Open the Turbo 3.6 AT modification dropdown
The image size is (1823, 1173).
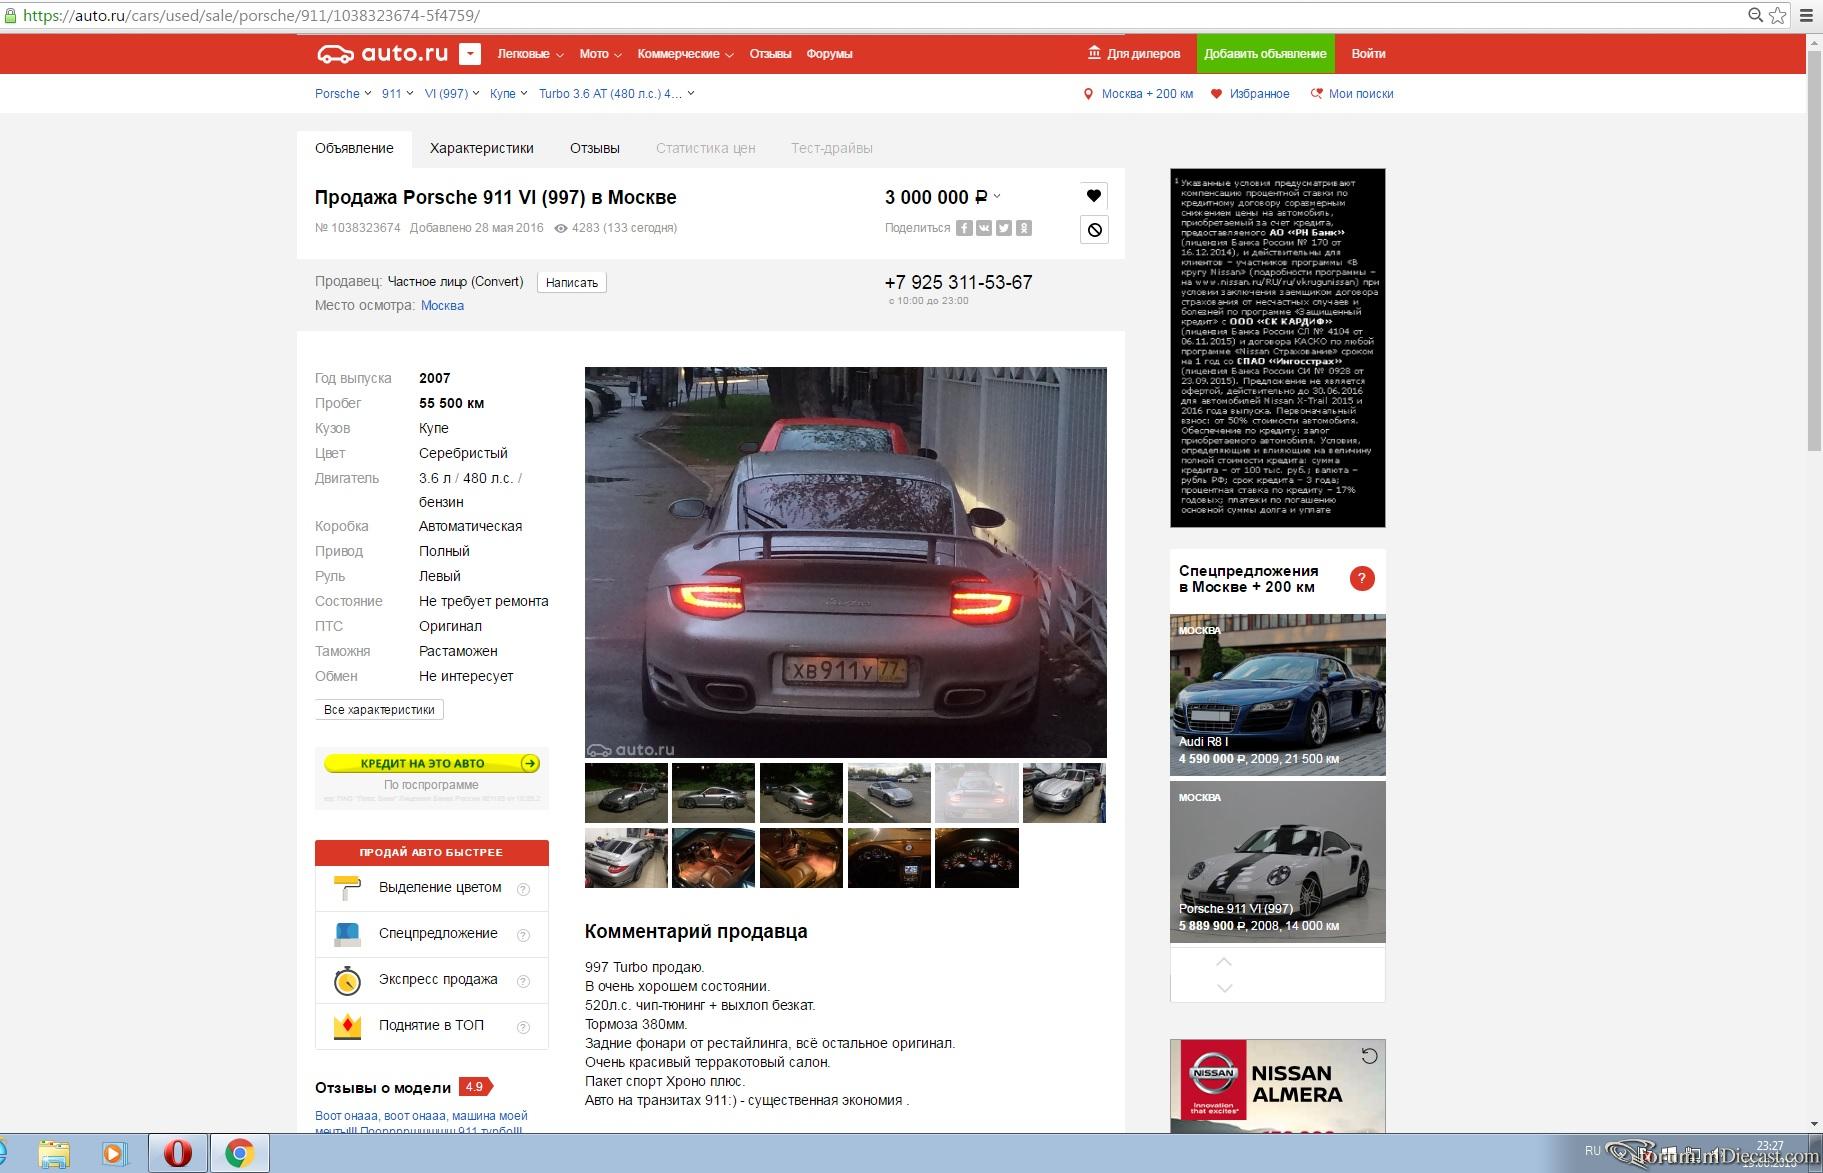click(616, 94)
